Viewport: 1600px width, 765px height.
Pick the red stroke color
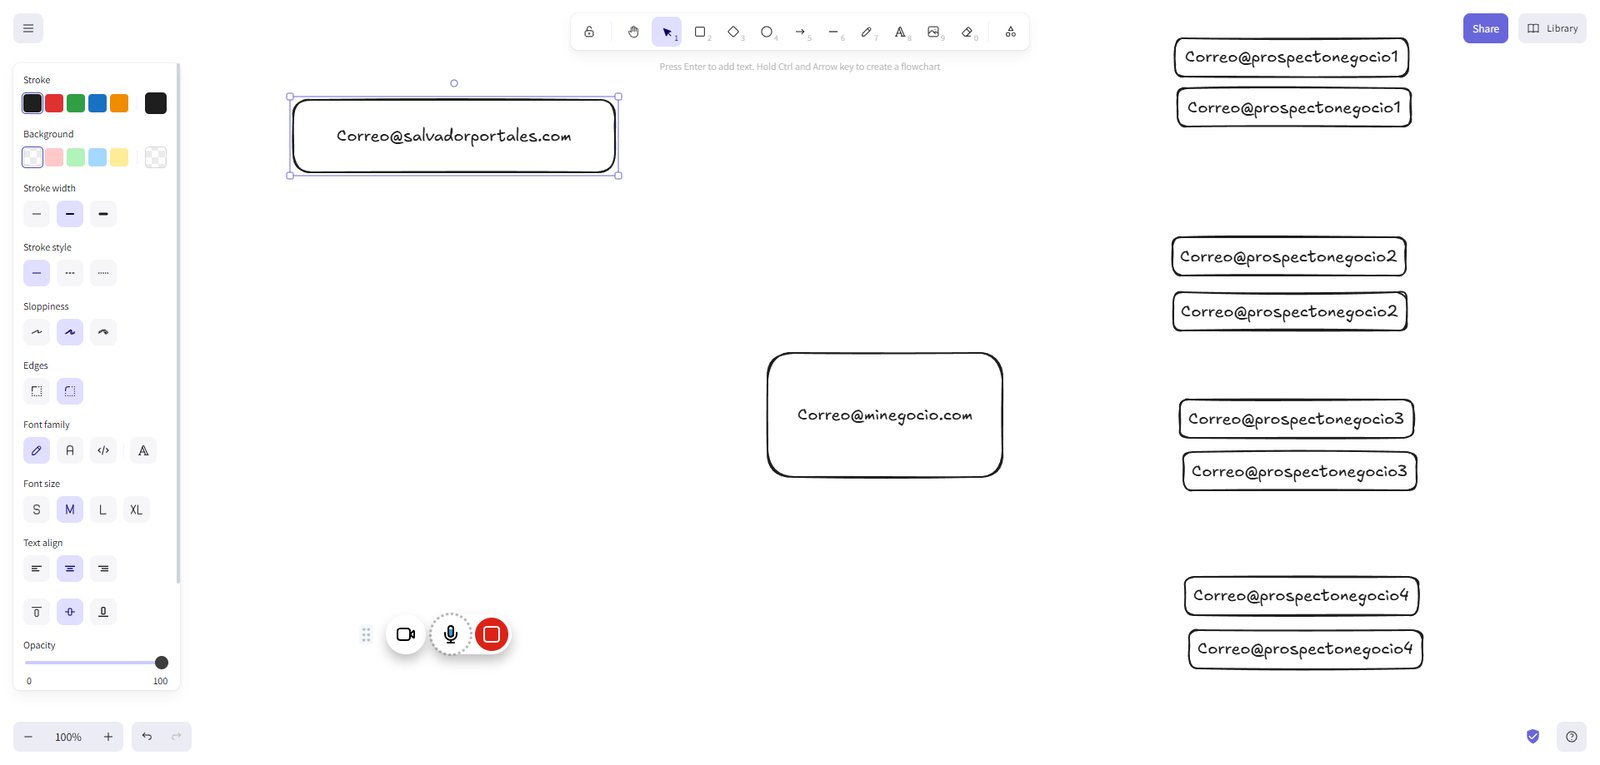(54, 103)
